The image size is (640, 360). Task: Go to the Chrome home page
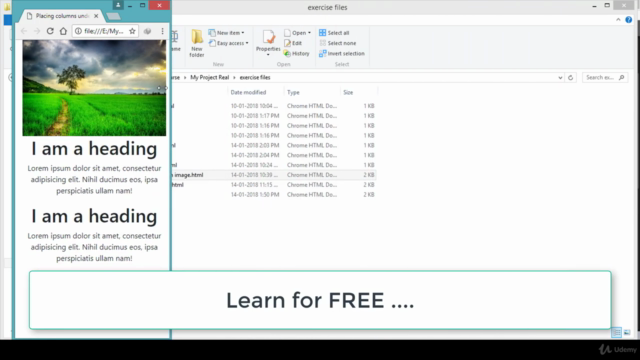63,31
